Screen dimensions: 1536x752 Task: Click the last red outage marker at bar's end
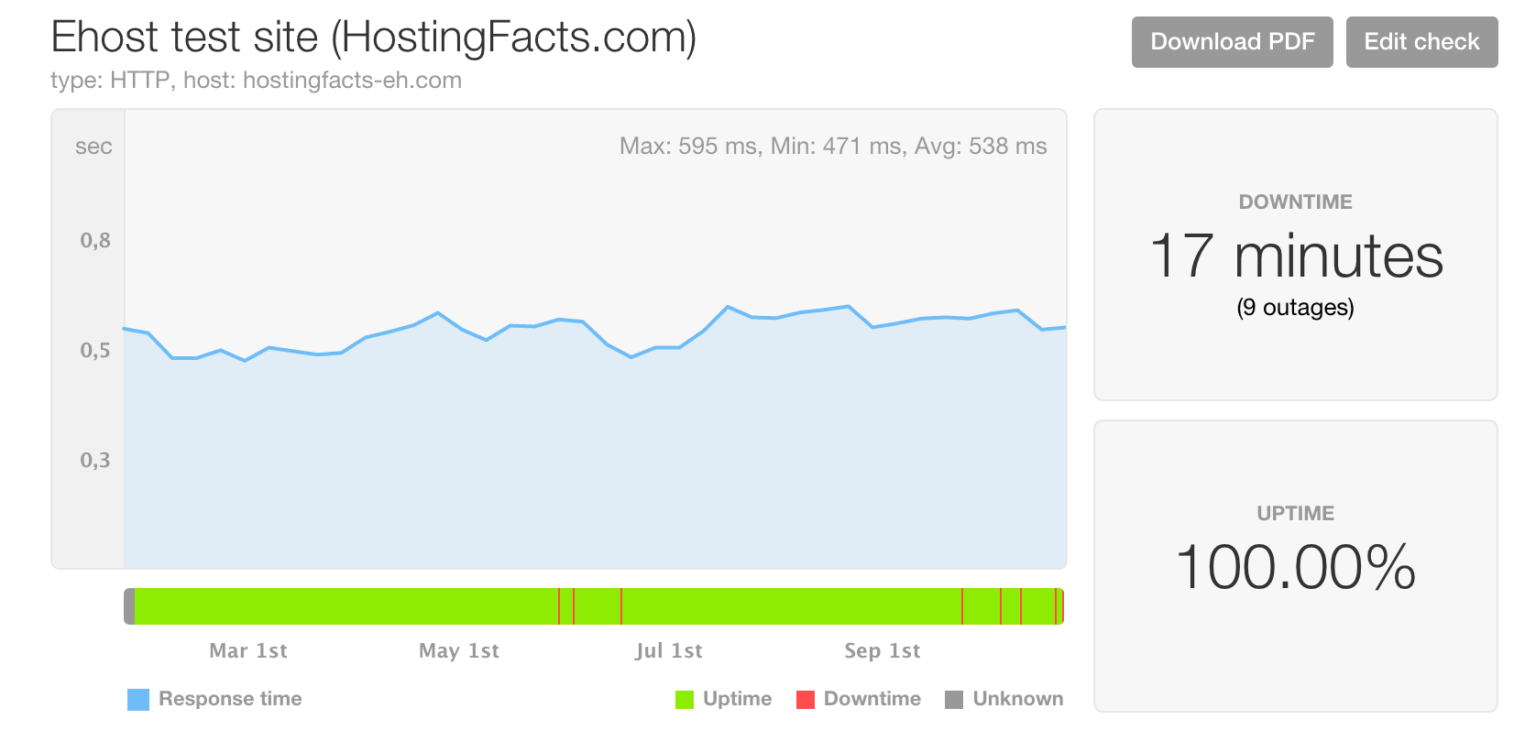(x=1062, y=606)
